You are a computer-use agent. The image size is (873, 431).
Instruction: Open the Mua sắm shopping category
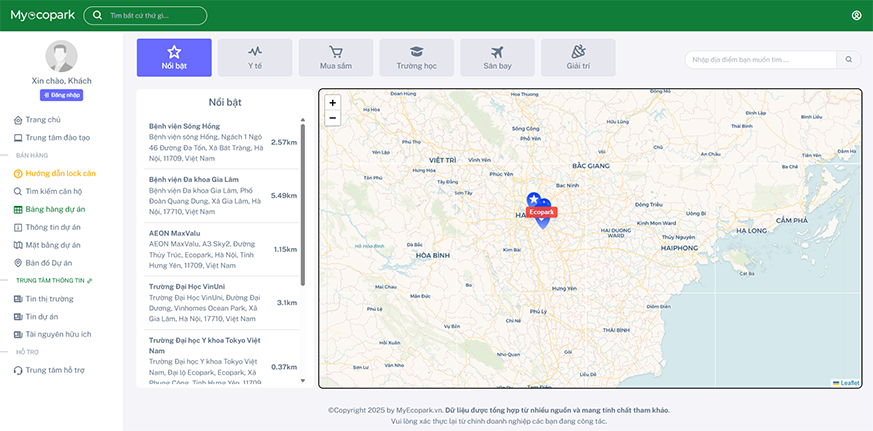point(336,58)
